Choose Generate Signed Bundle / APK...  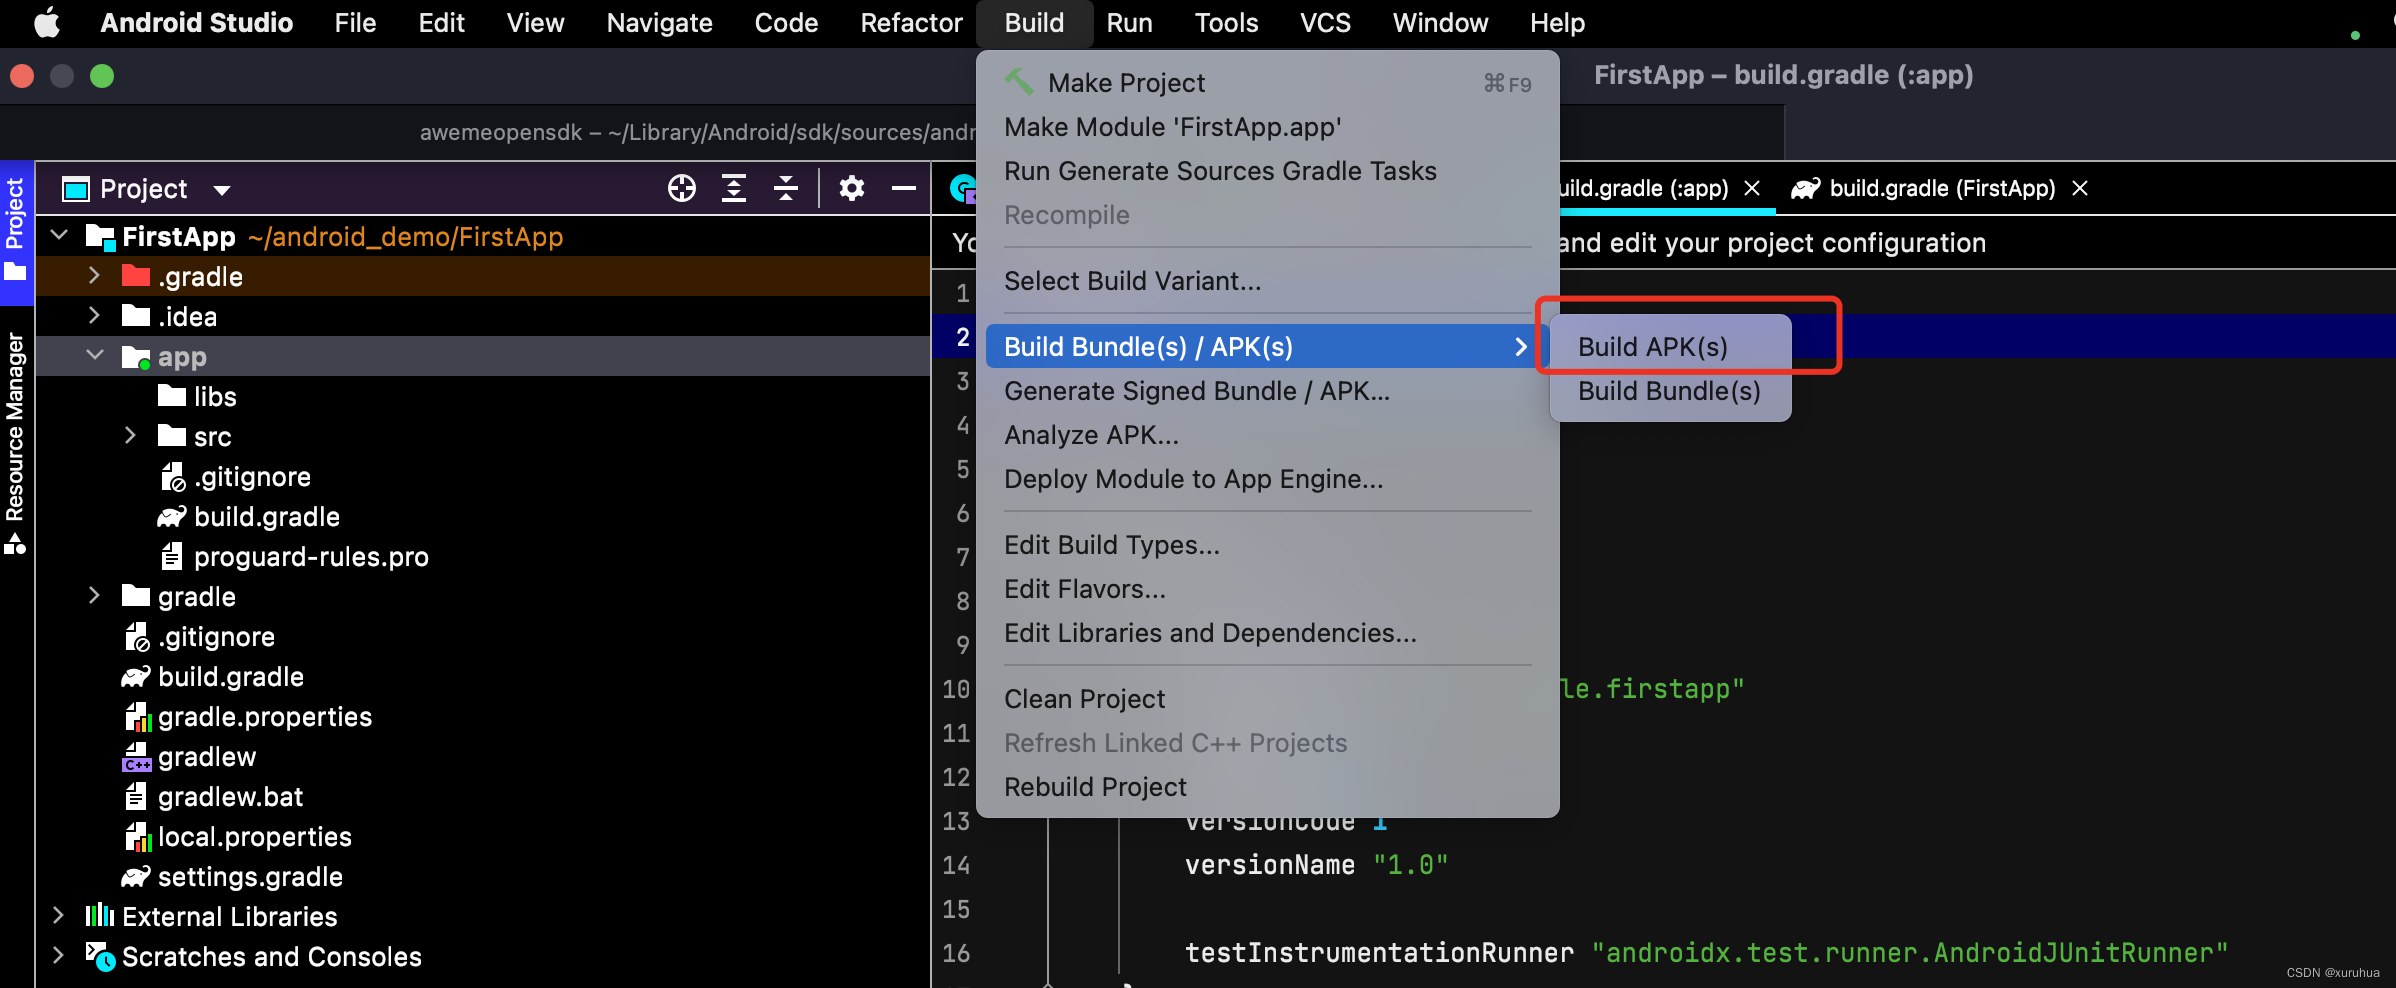(x=1267, y=391)
